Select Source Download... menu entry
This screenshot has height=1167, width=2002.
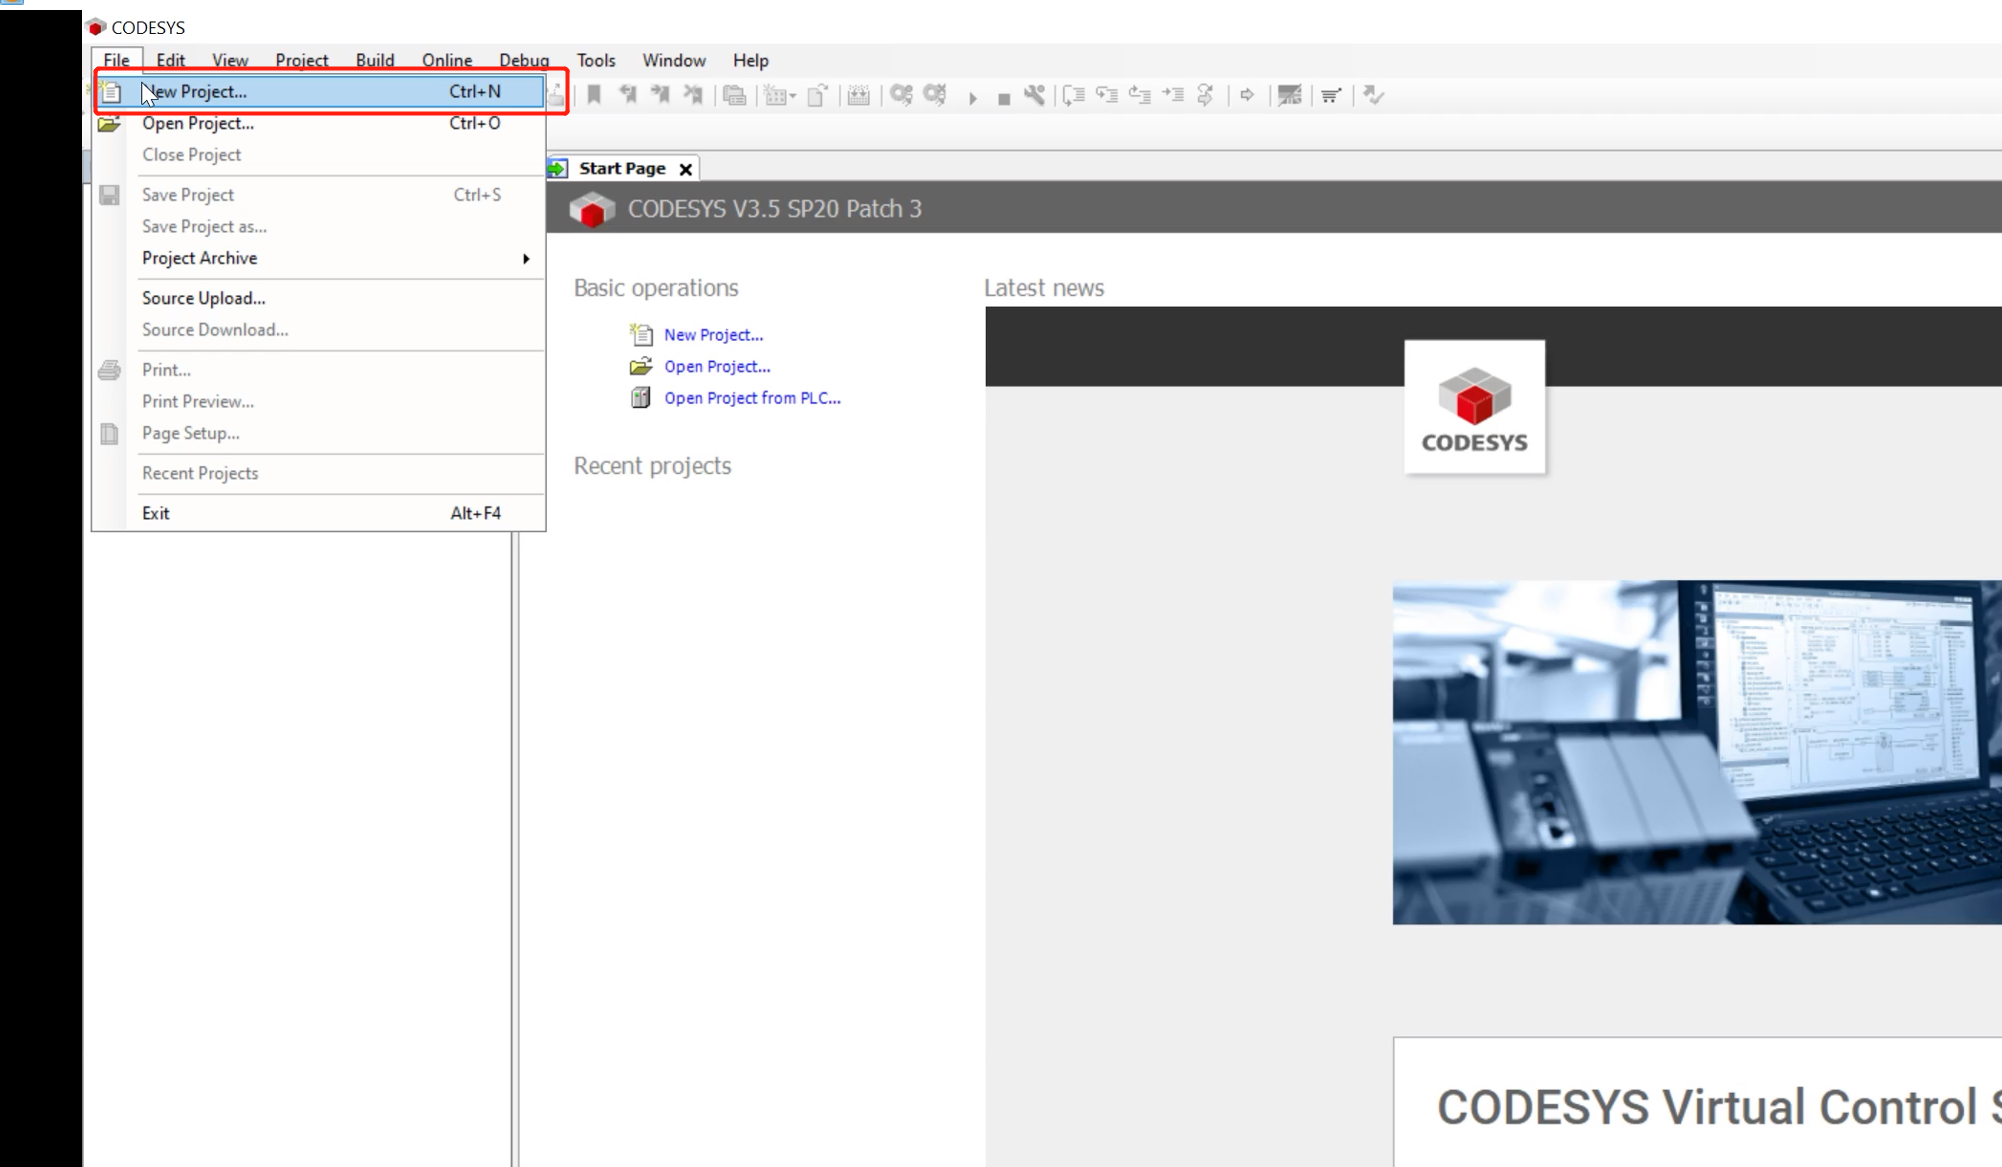(x=320, y=330)
